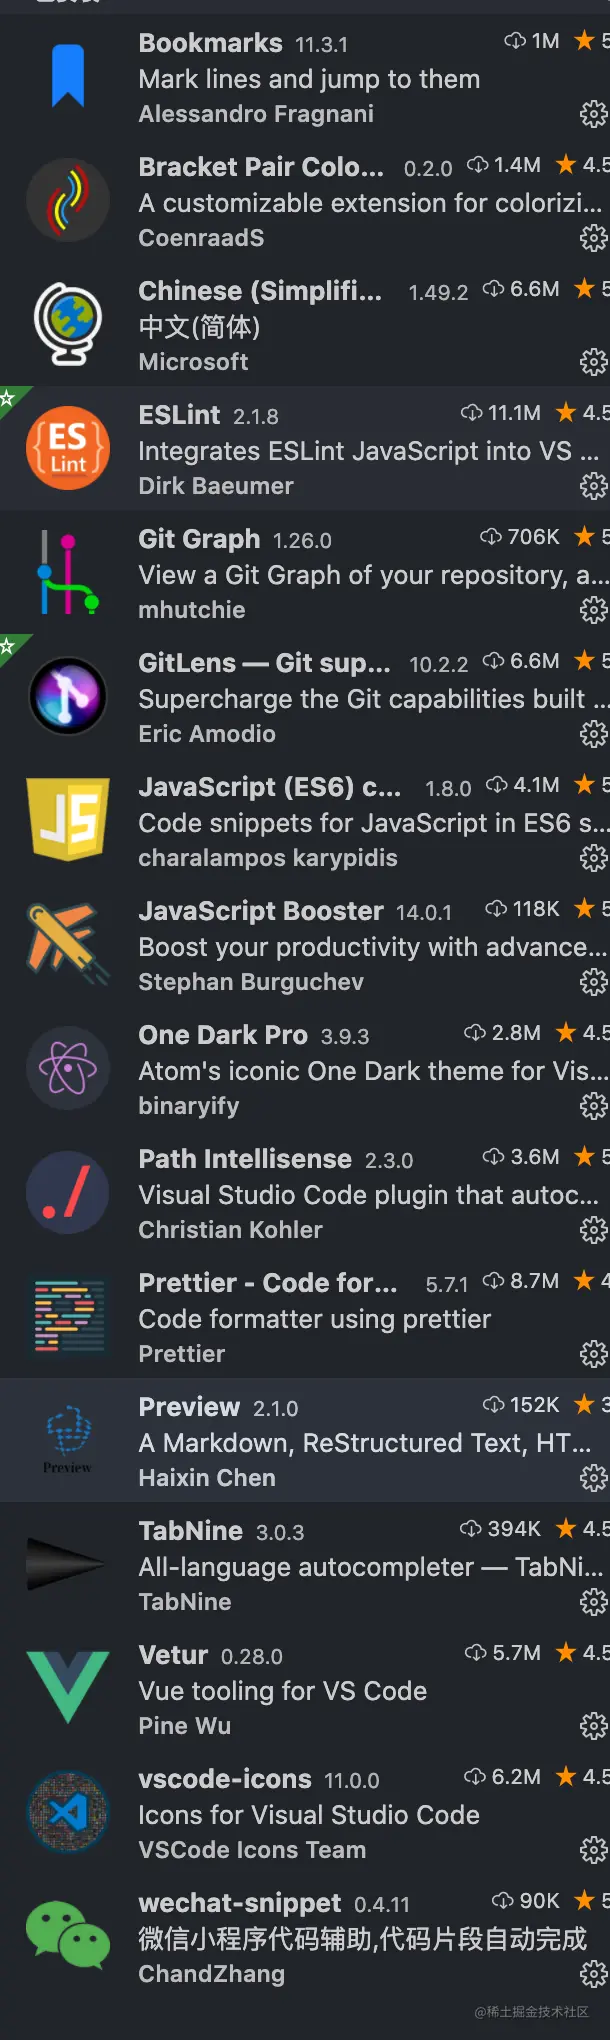Click the Vetur Vue logo icon
Viewport: 610px width, 2040px height.
tap(68, 1688)
